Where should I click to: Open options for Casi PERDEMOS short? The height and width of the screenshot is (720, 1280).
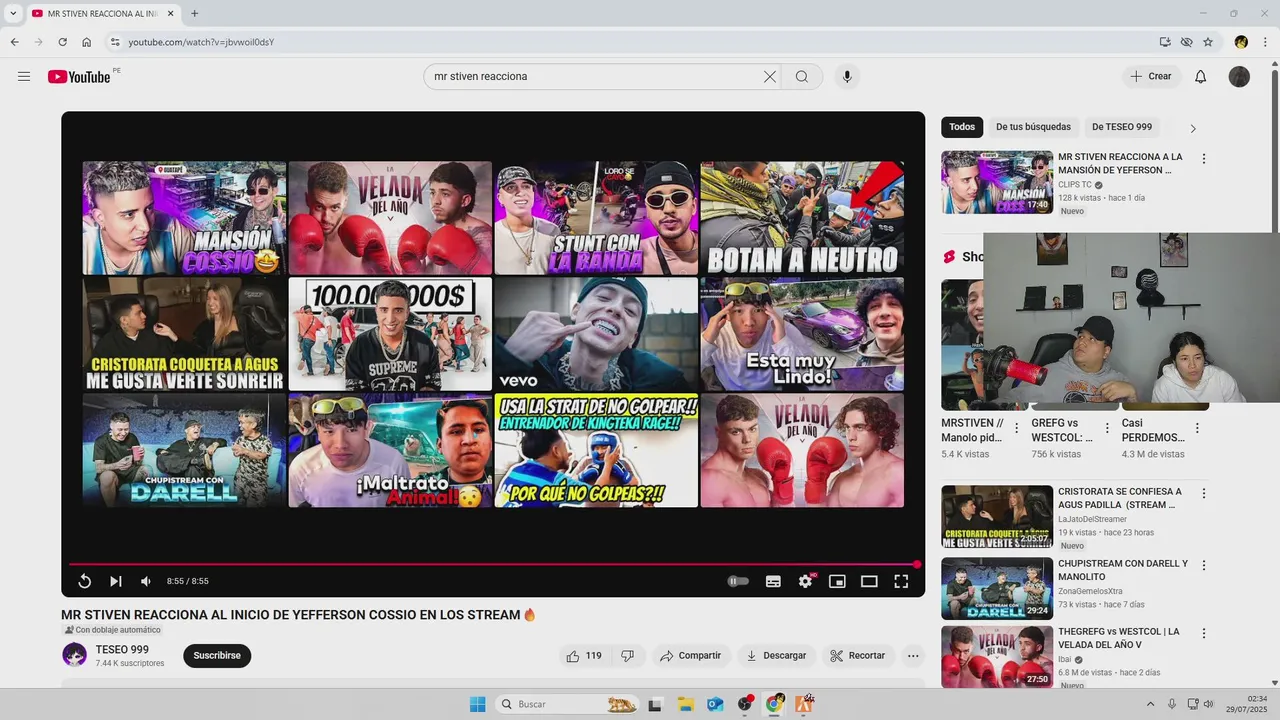click(x=1197, y=428)
